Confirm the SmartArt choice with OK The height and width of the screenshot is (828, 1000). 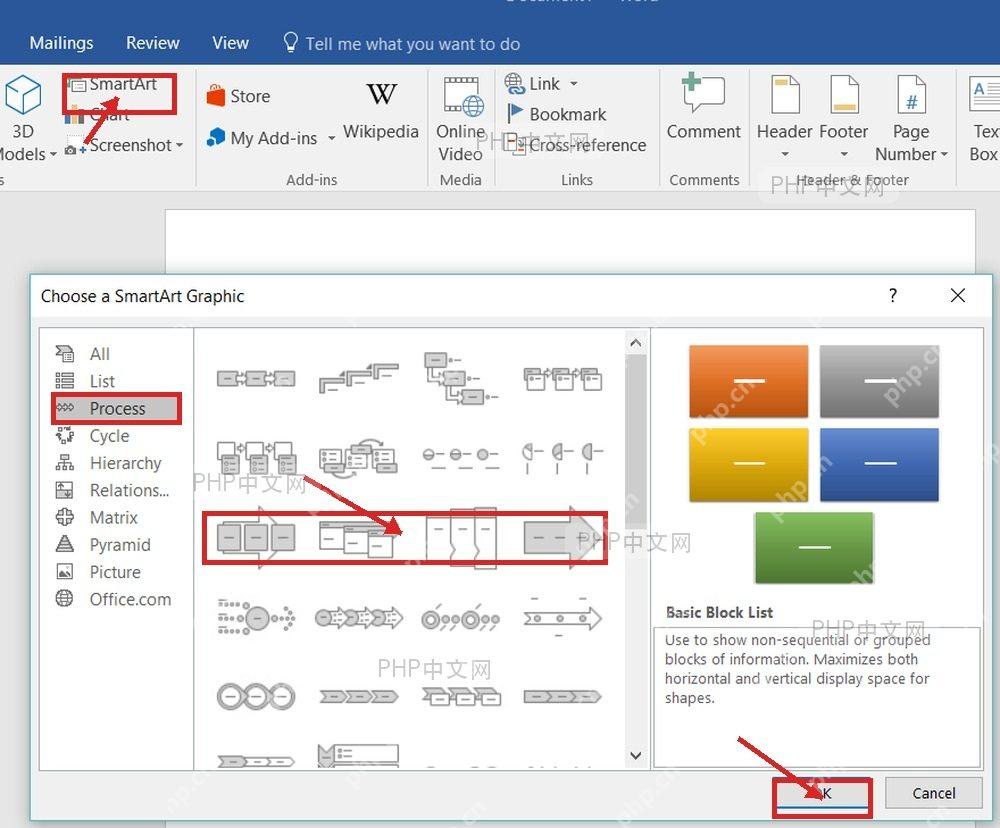tap(821, 794)
